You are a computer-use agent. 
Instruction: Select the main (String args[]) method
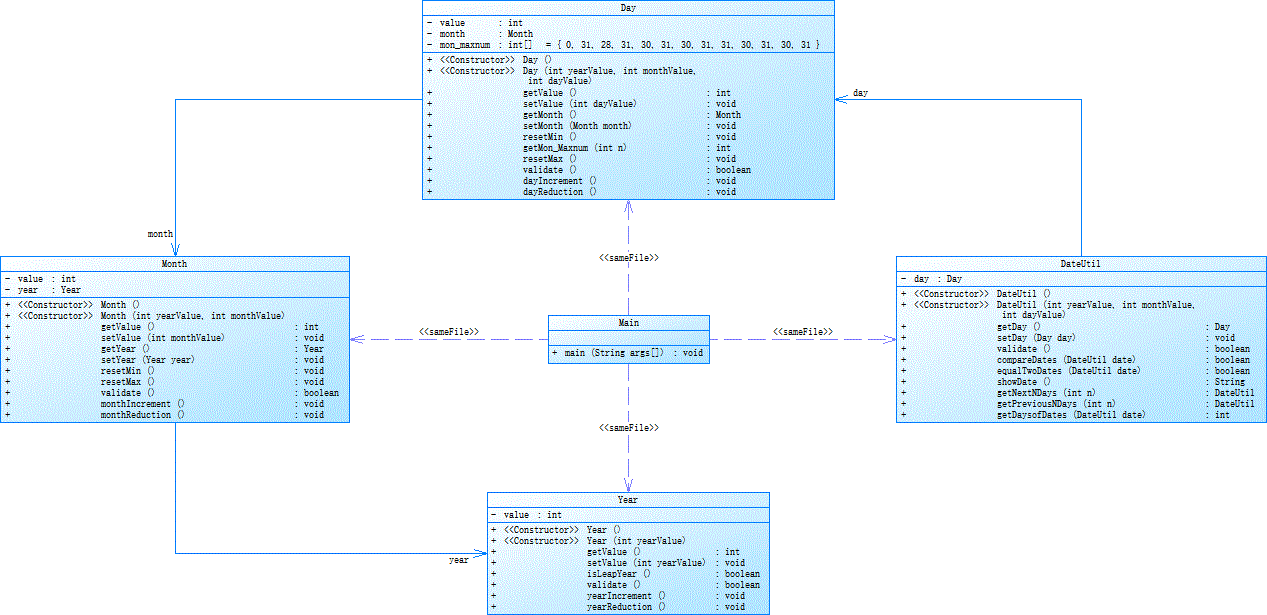(629, 353)
